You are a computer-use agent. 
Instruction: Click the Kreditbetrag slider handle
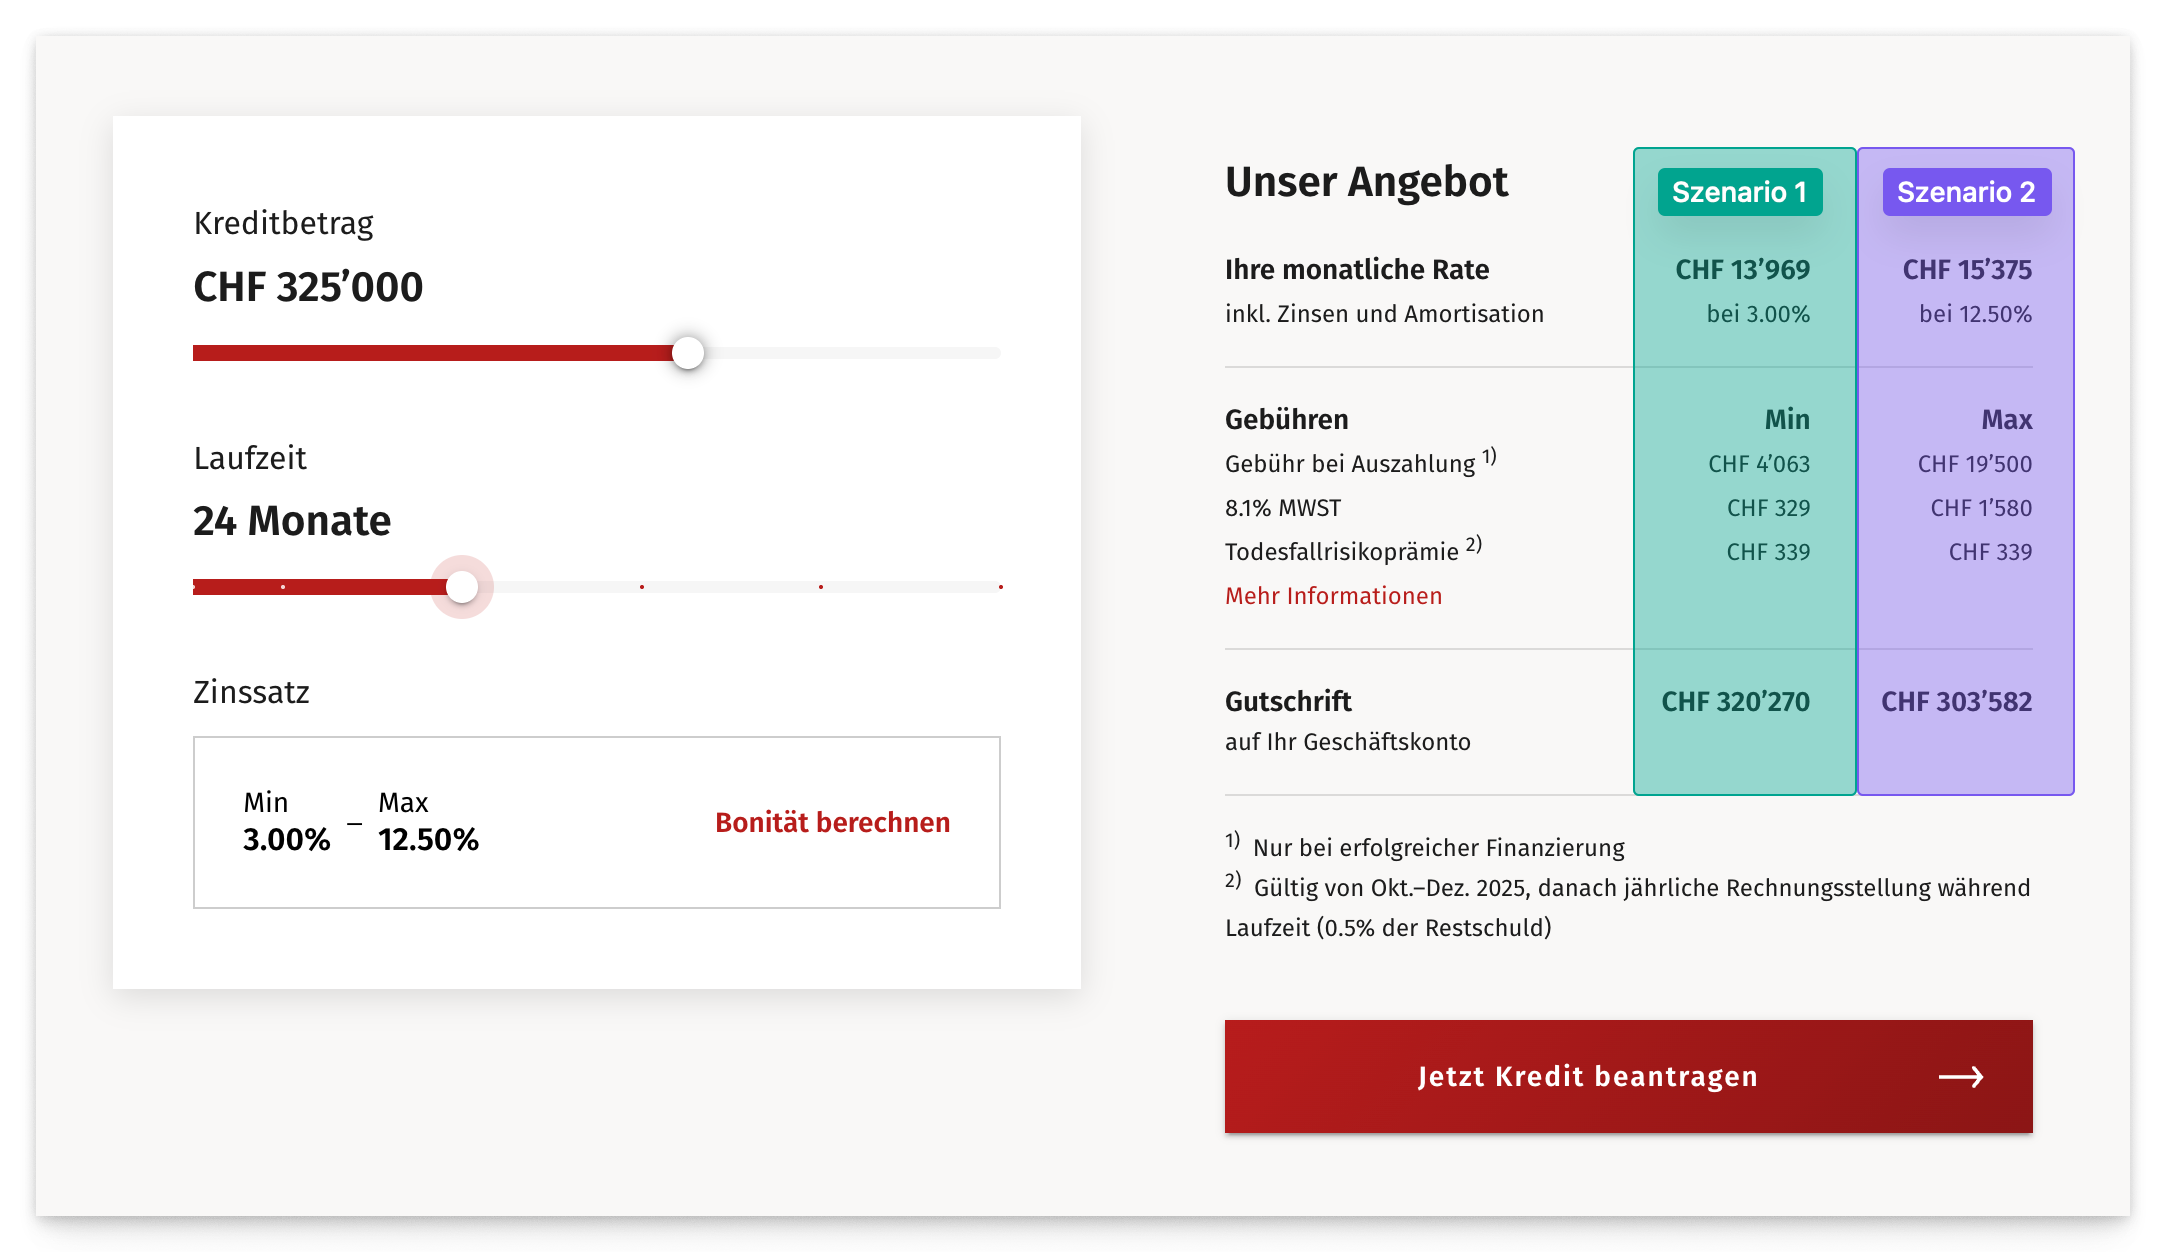pyautogui.click(x=688, y=353)
